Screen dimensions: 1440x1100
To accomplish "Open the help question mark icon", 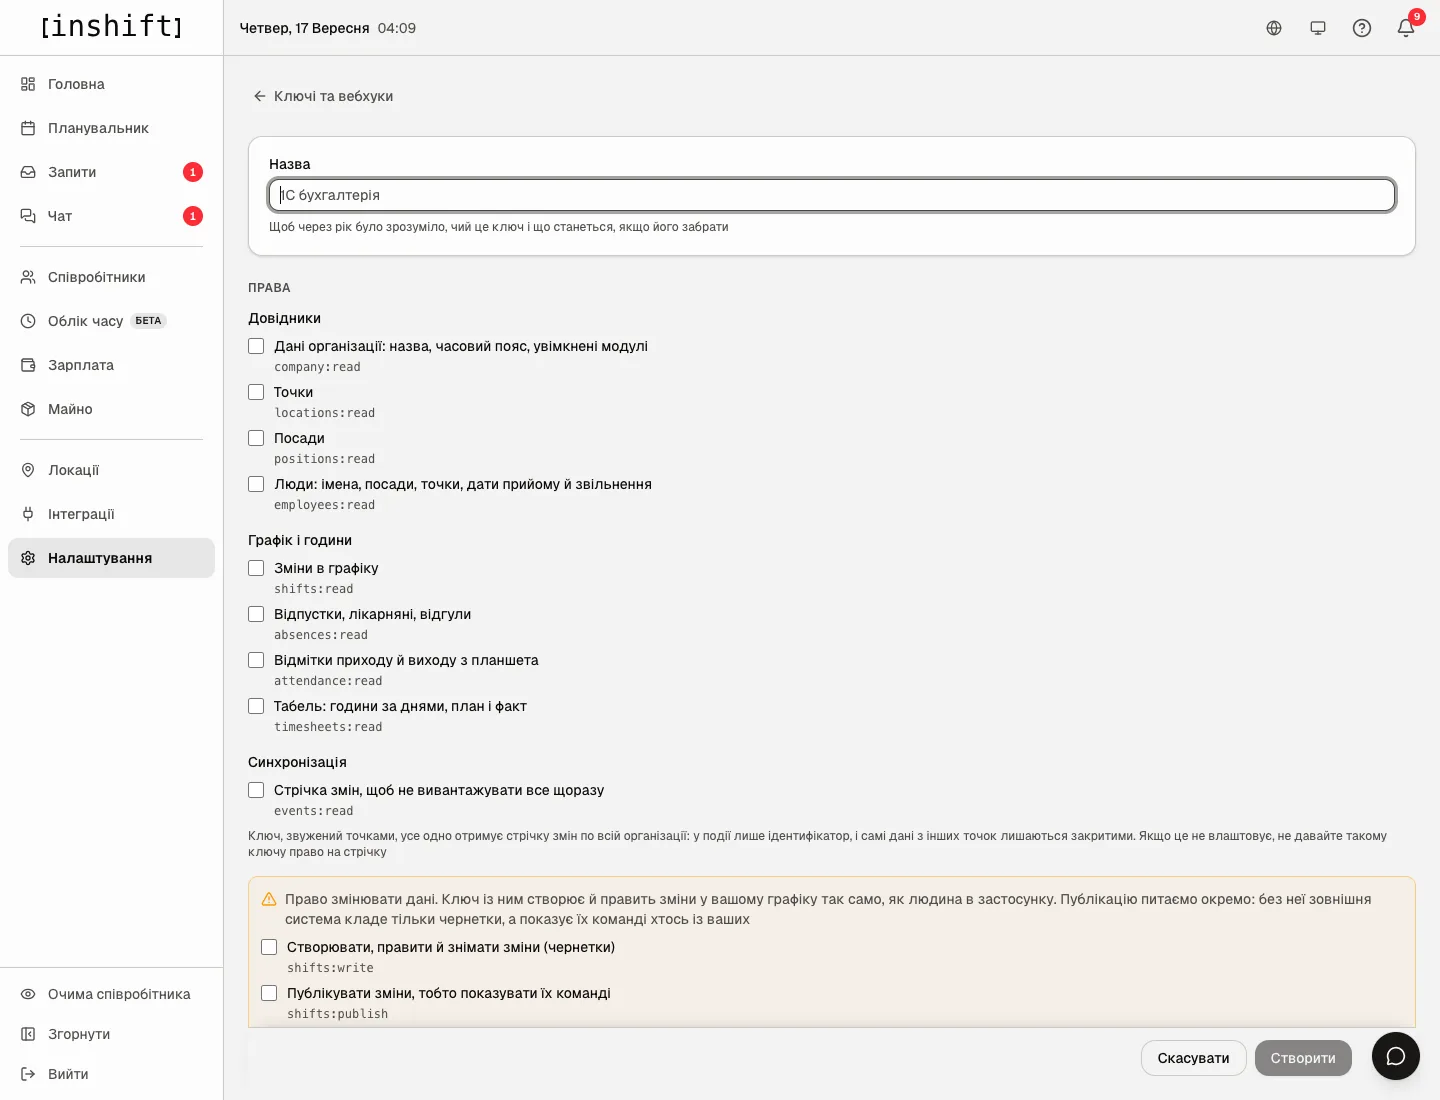I will pos(1362,28).
